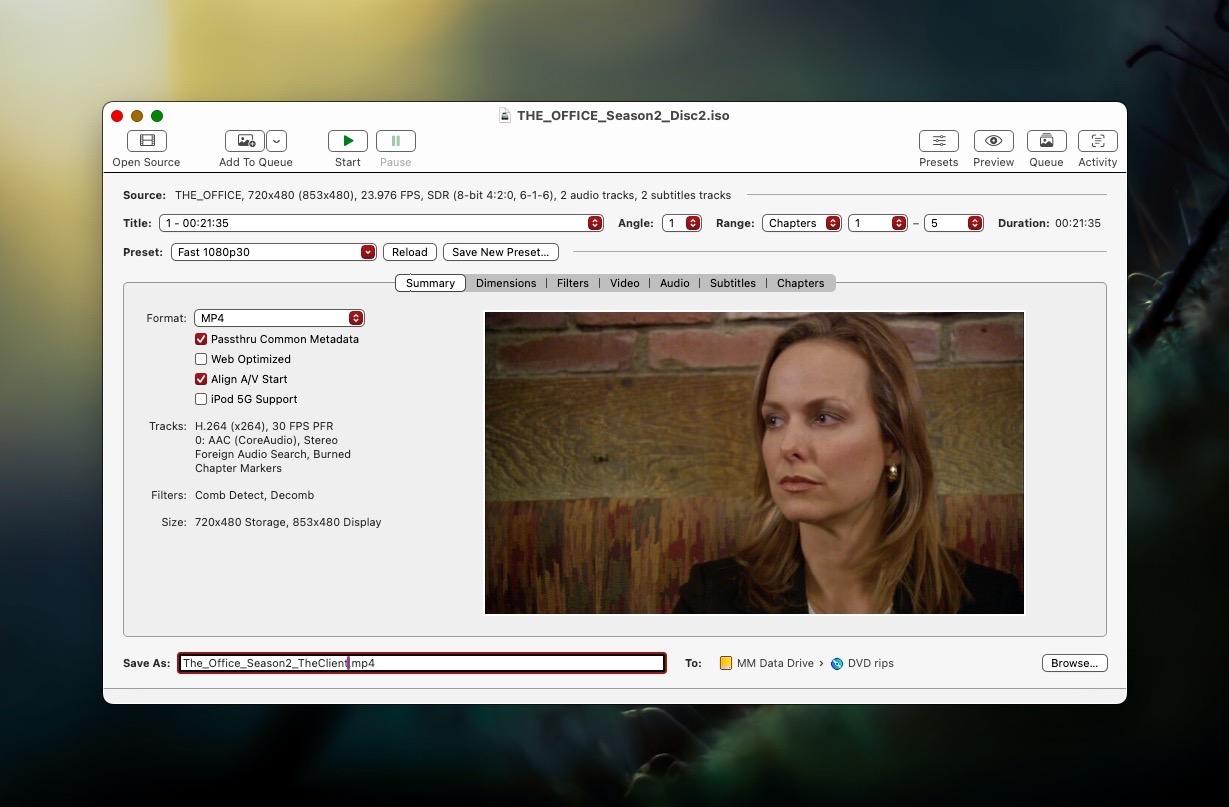Image resolution: width=1229 pixels, height=807 pixels.
Task: Switch to the Dimensions tab
Action: click(506, 283)
